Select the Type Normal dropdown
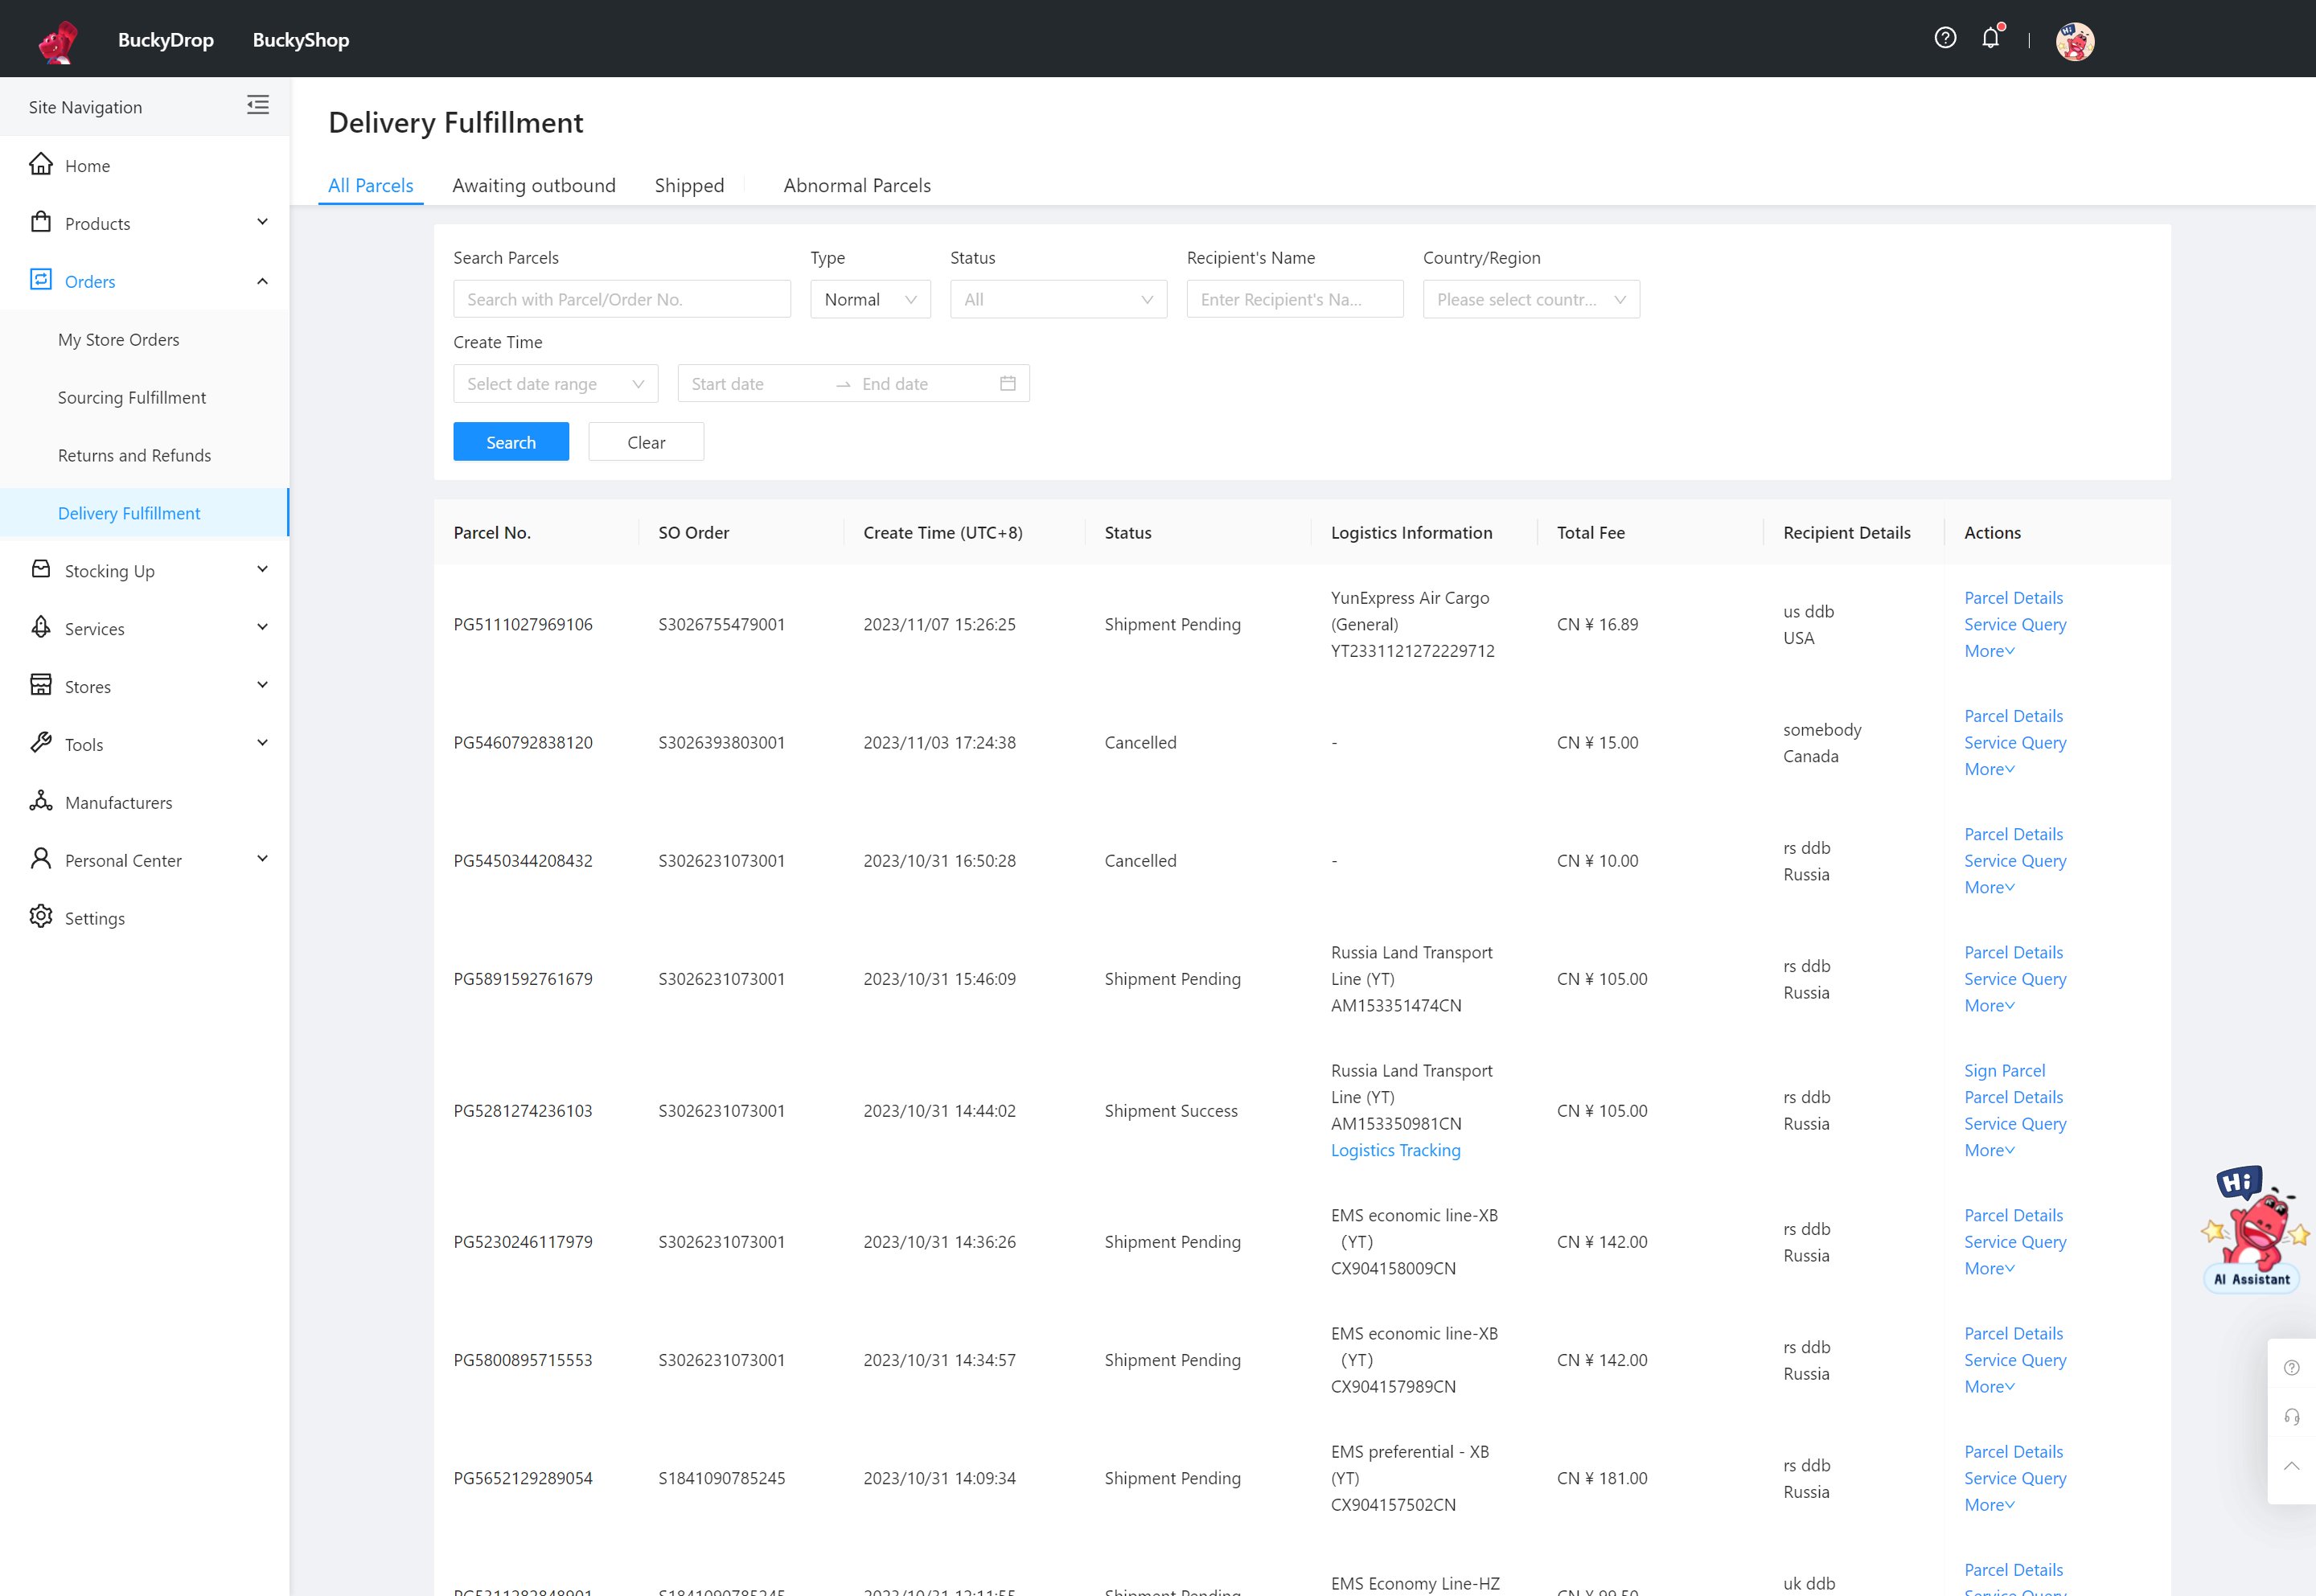Viewport: 2316px width, 1596px height. coord(869,299)
